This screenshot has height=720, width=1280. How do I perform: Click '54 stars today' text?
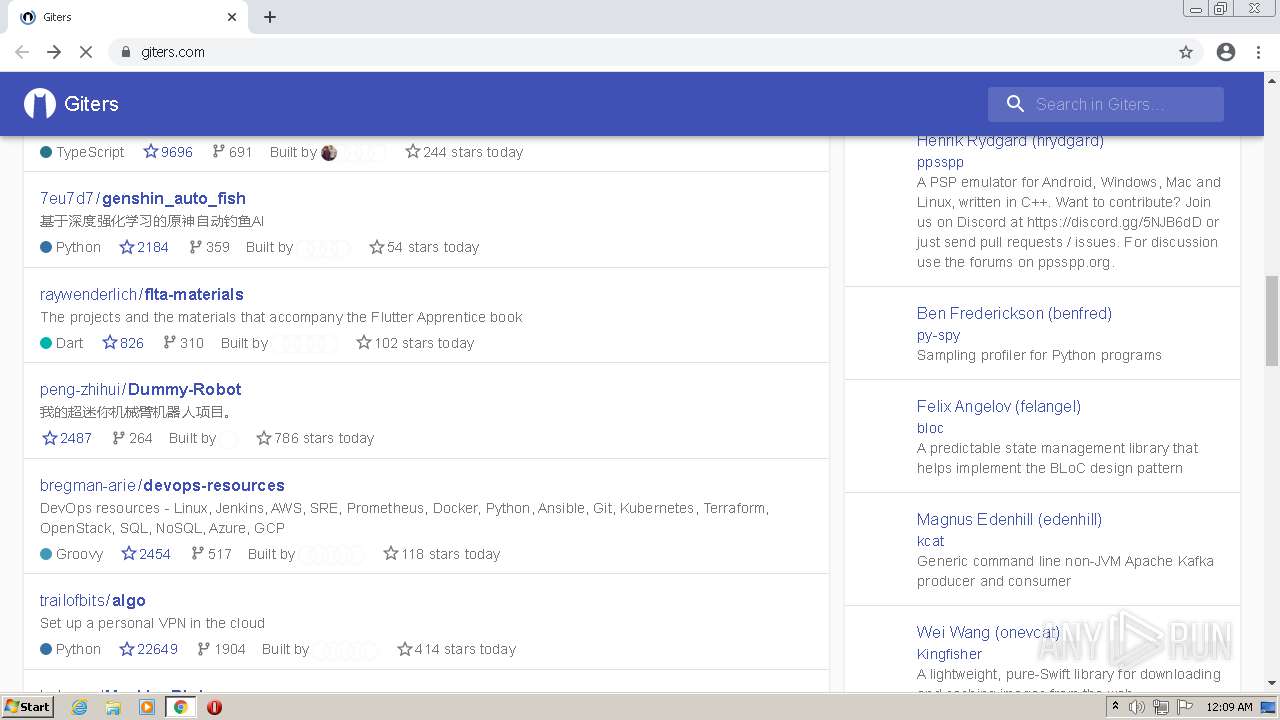tap(433, 247)
